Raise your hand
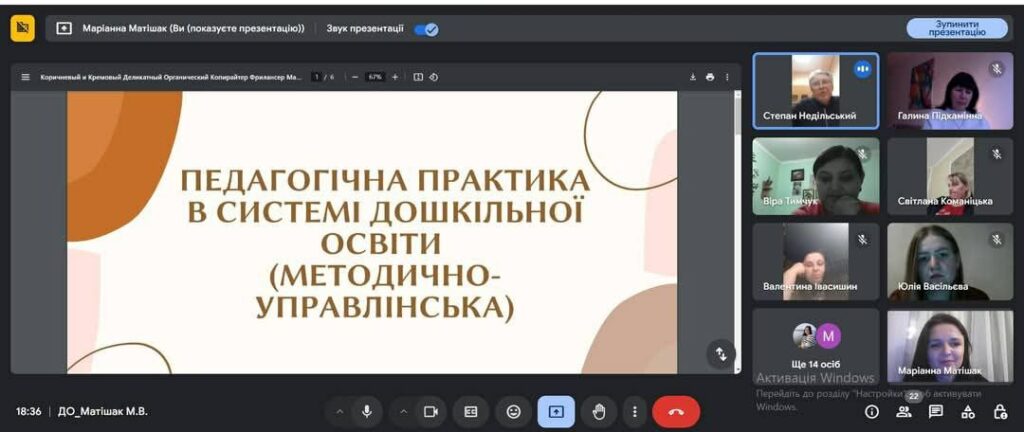 click(x=599, y=411)
